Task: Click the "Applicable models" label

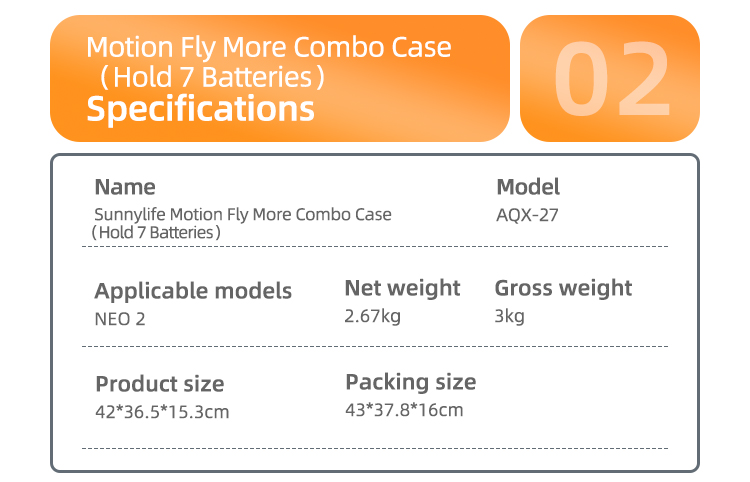Action: 193,291
